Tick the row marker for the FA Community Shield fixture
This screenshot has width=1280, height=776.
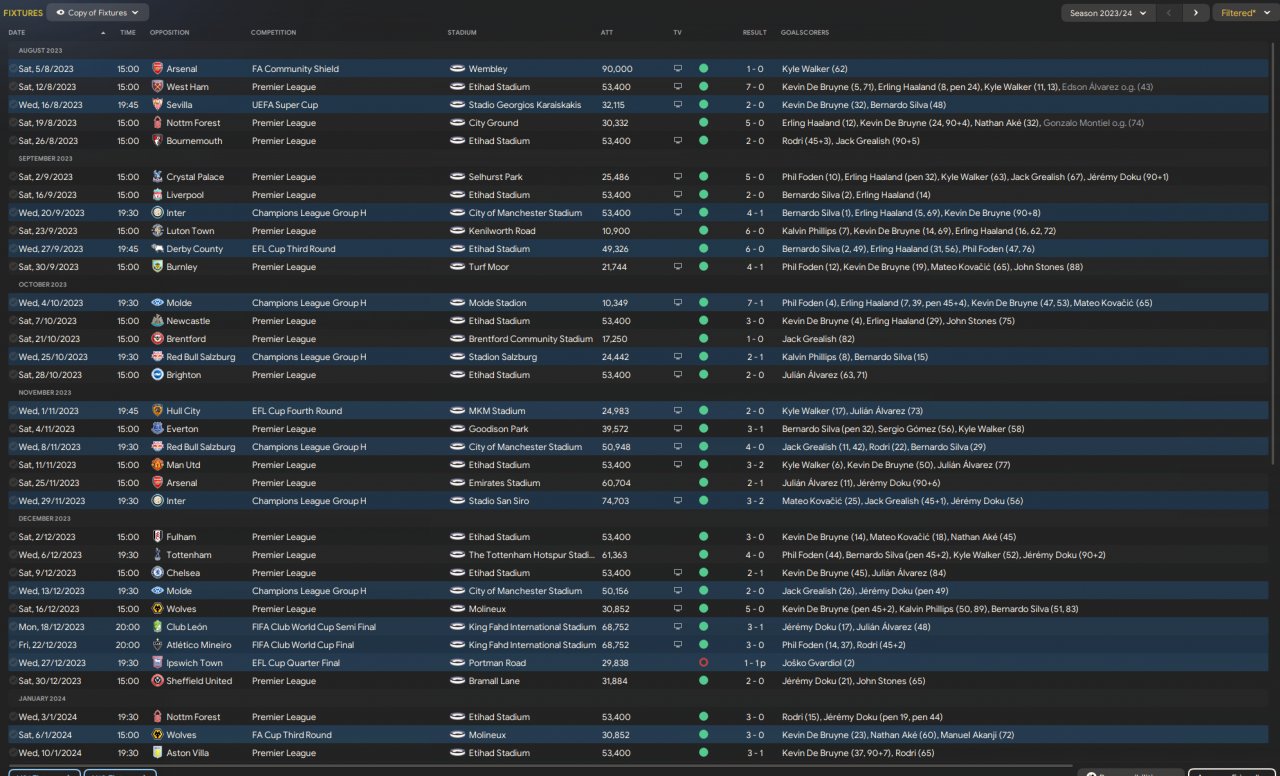click(13, 69)
